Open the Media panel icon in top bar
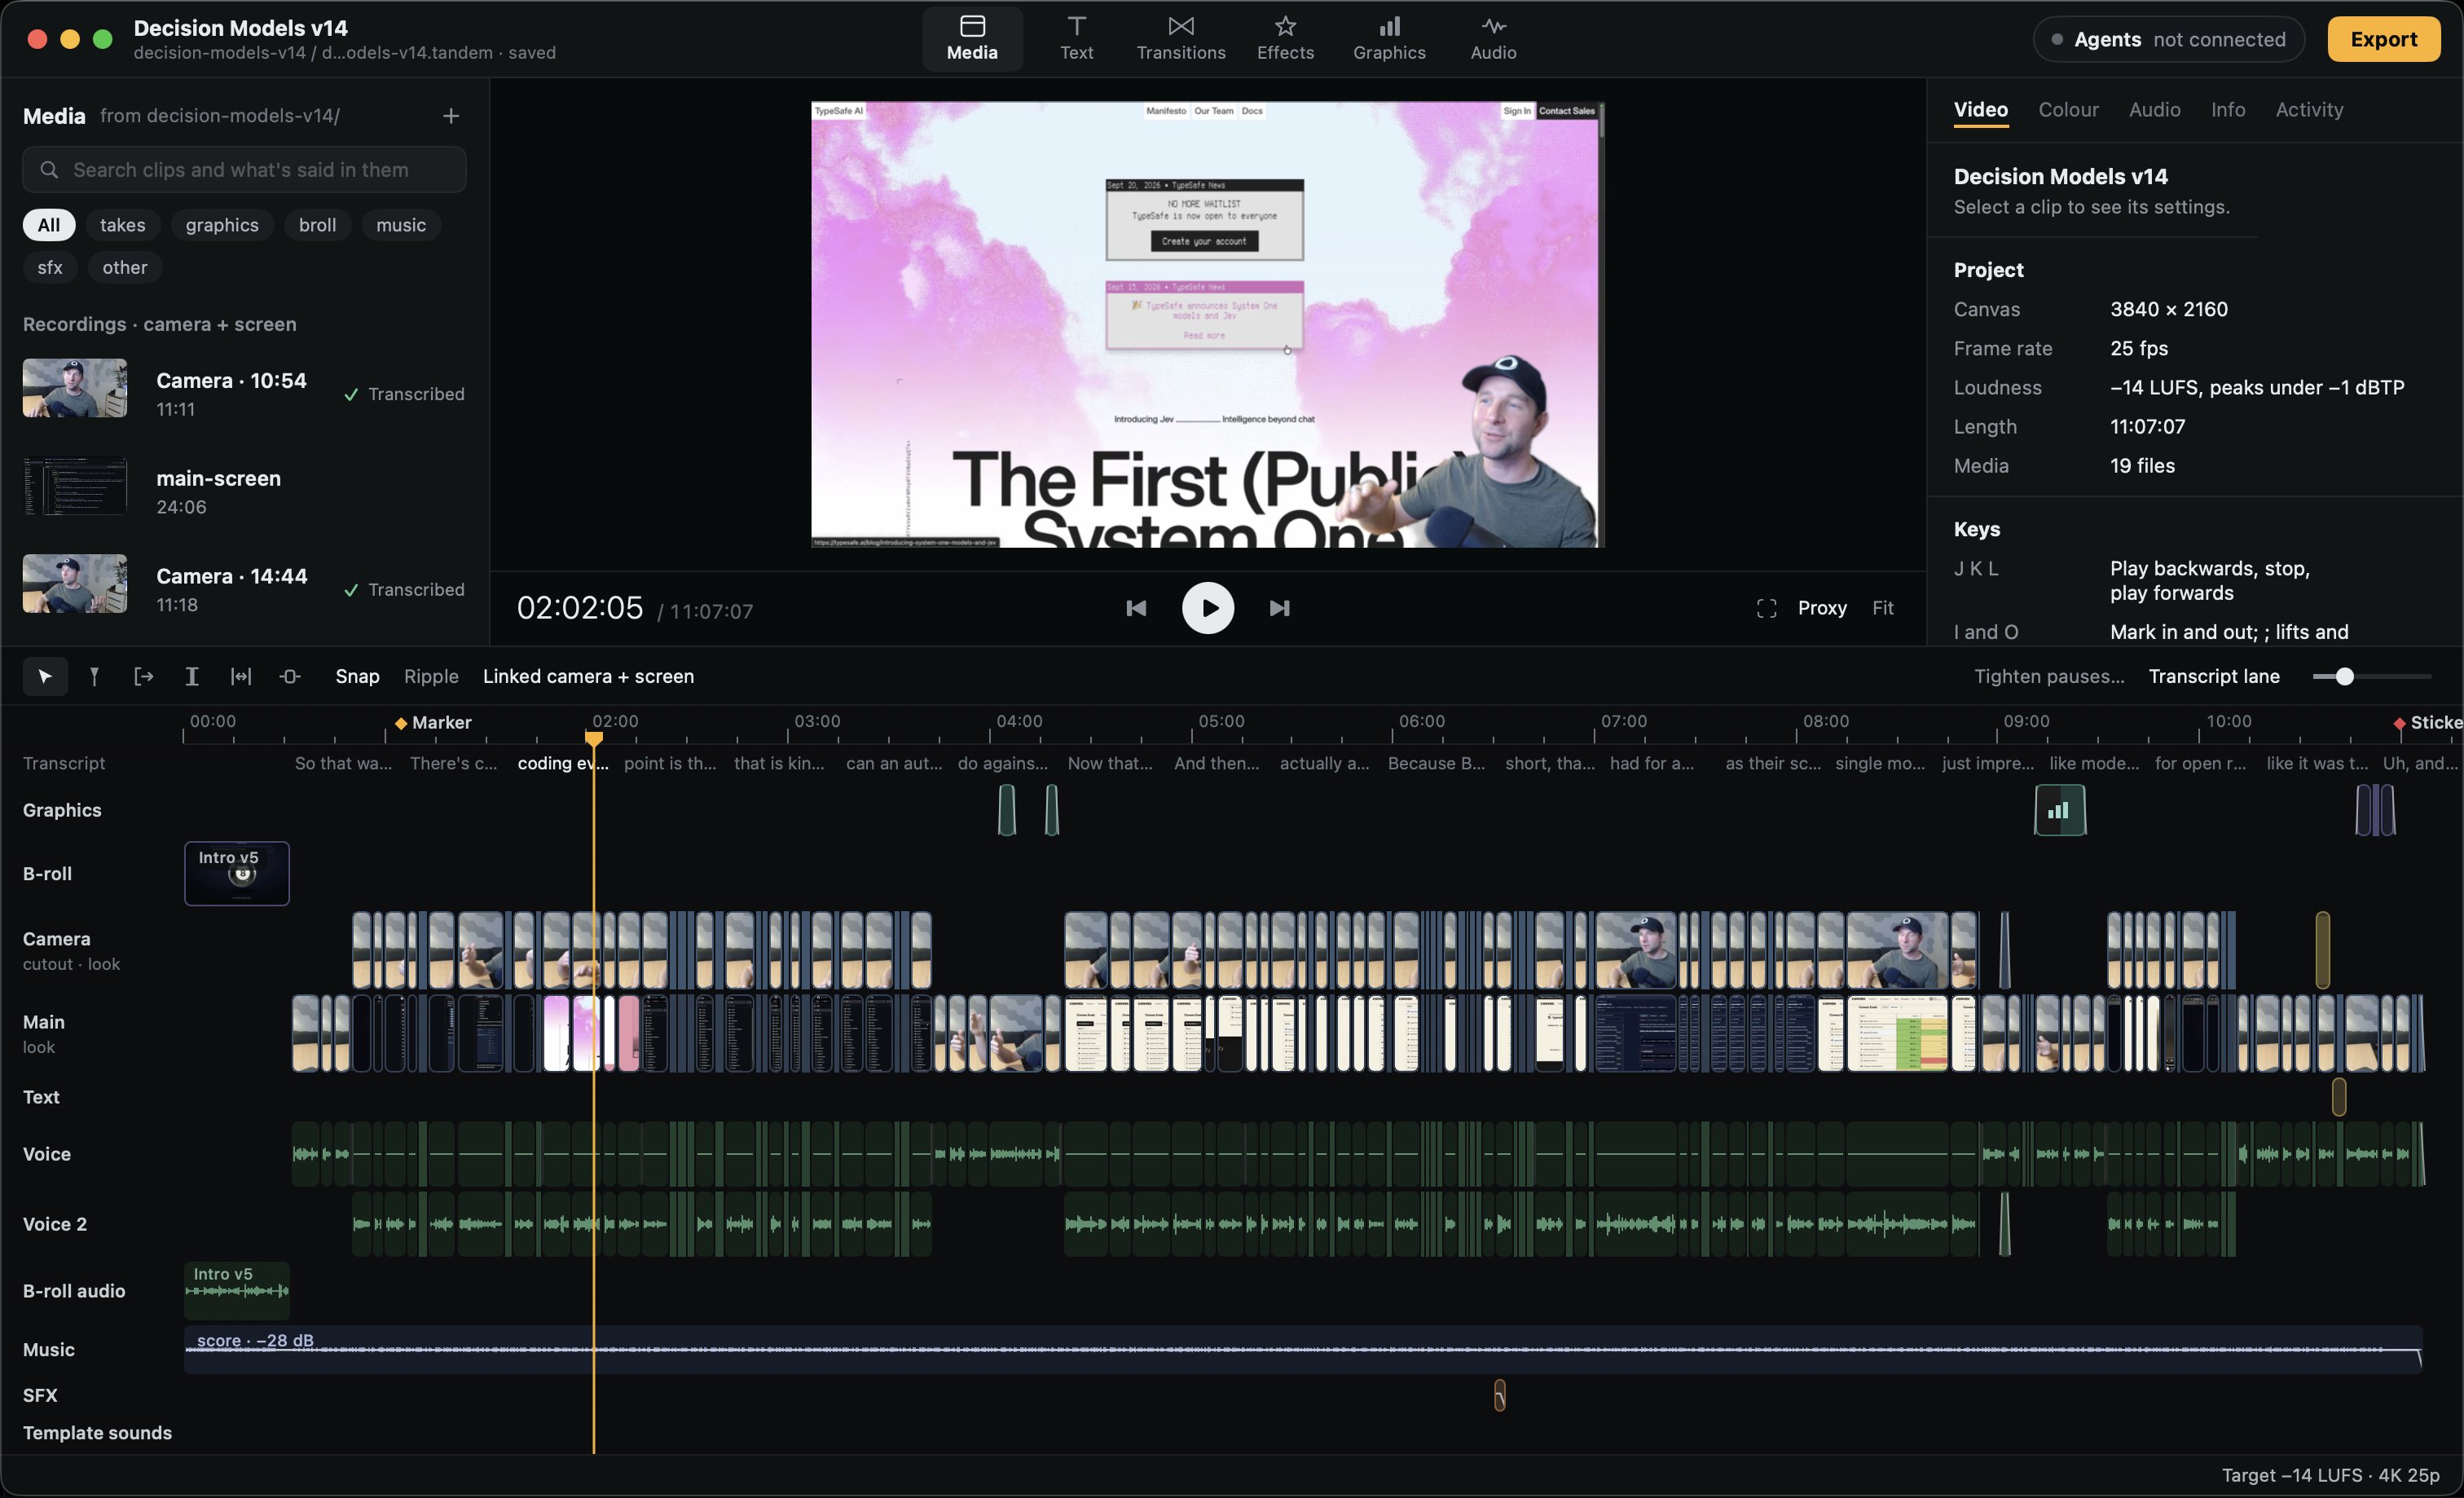This screenshot has width=2464, height=1498. click(972, 38)
